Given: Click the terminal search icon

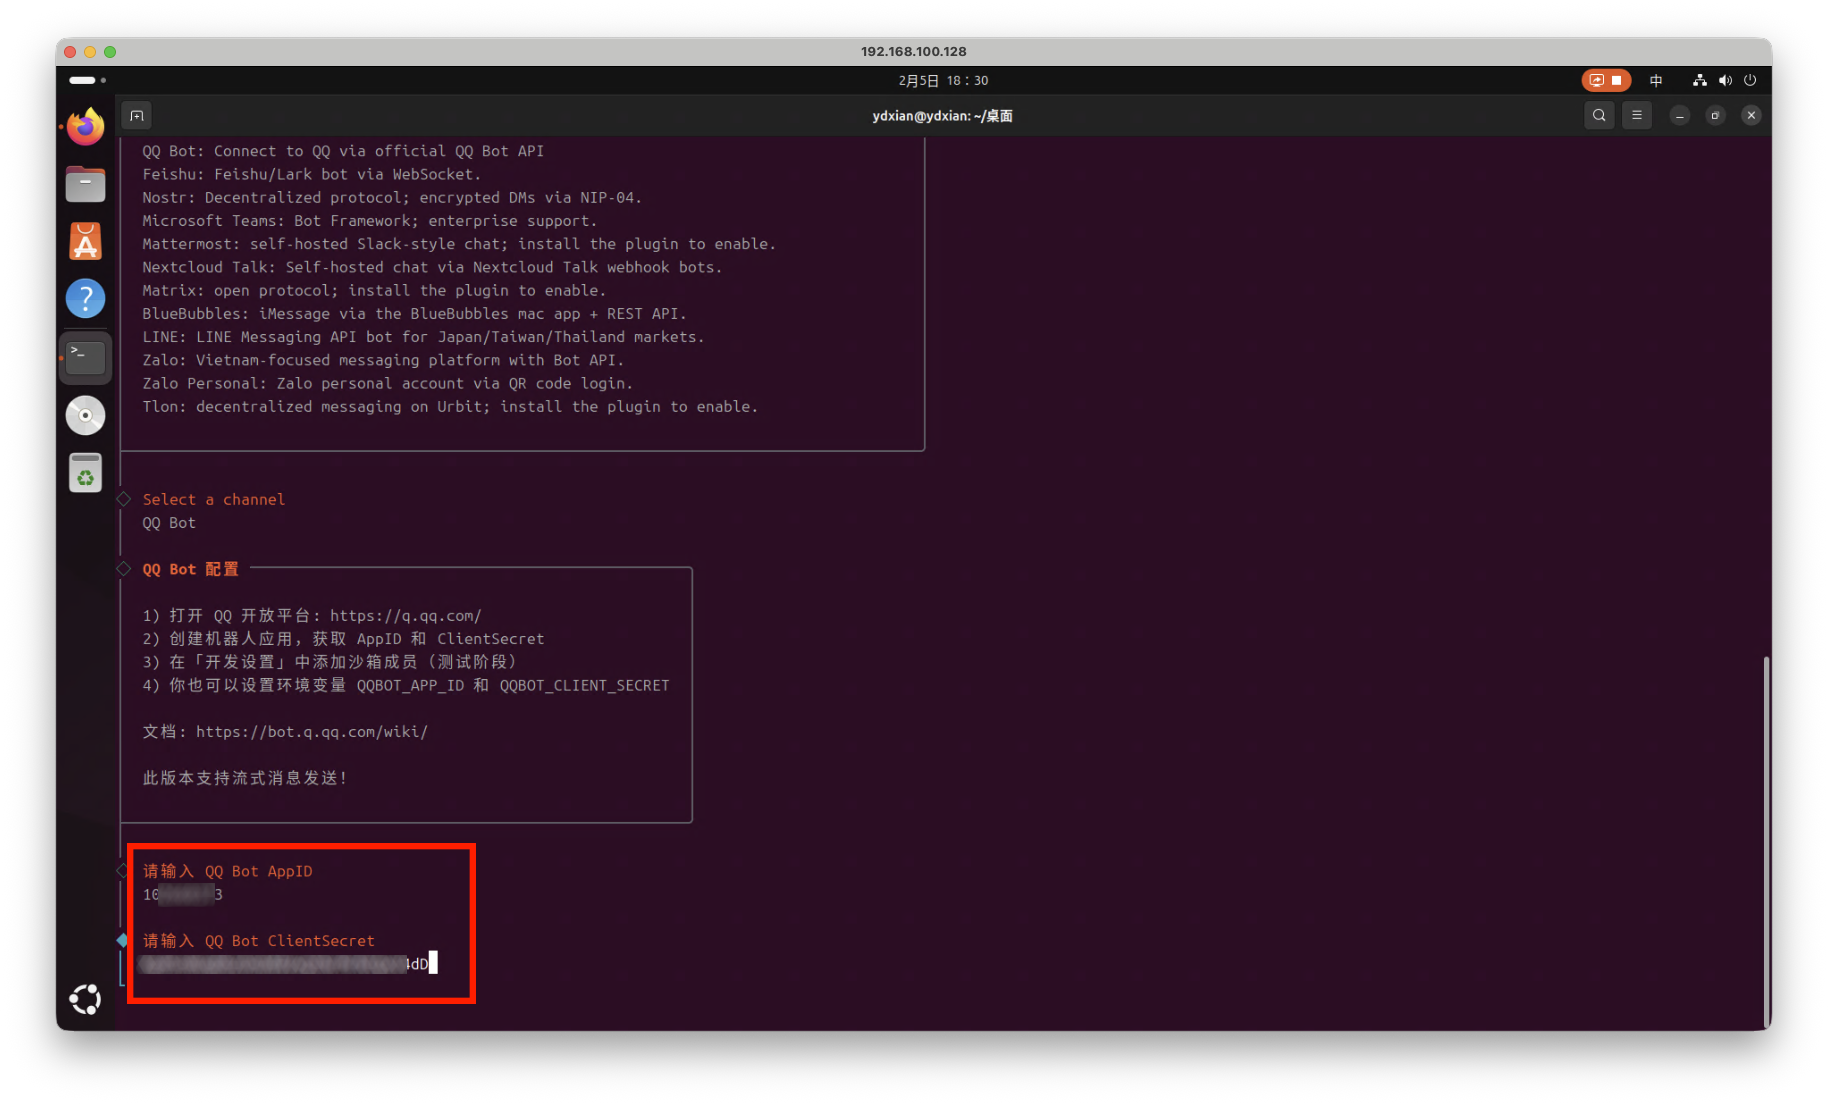Looking at the screenshot, I should click(1599, 116).
